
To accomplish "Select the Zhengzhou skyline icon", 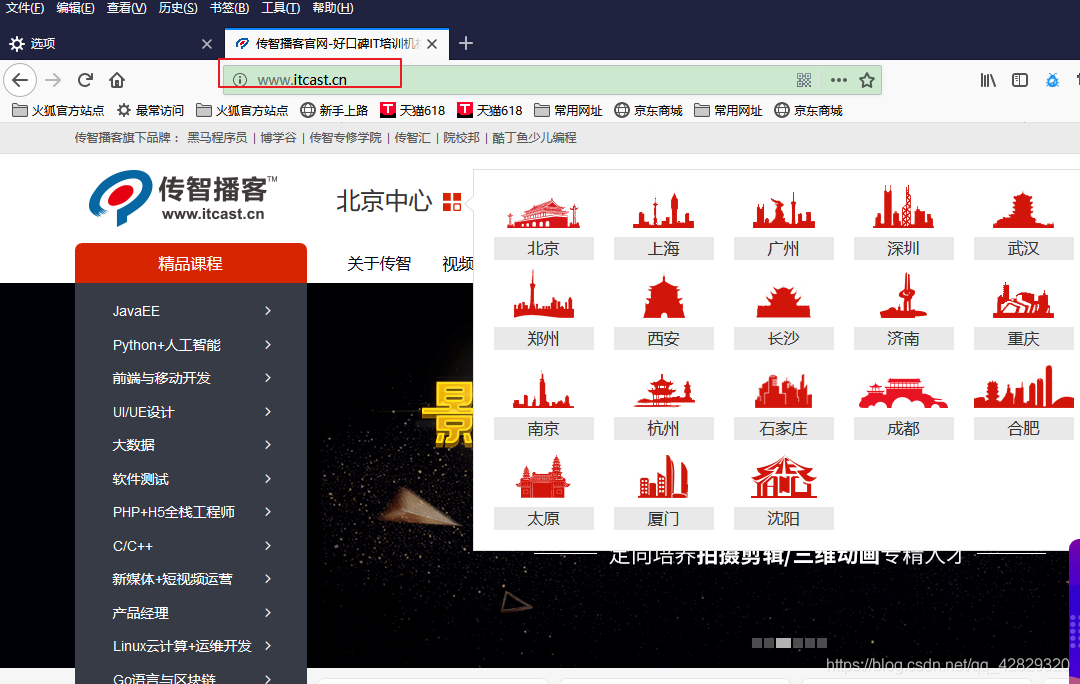I will click(x=543, y=295).
